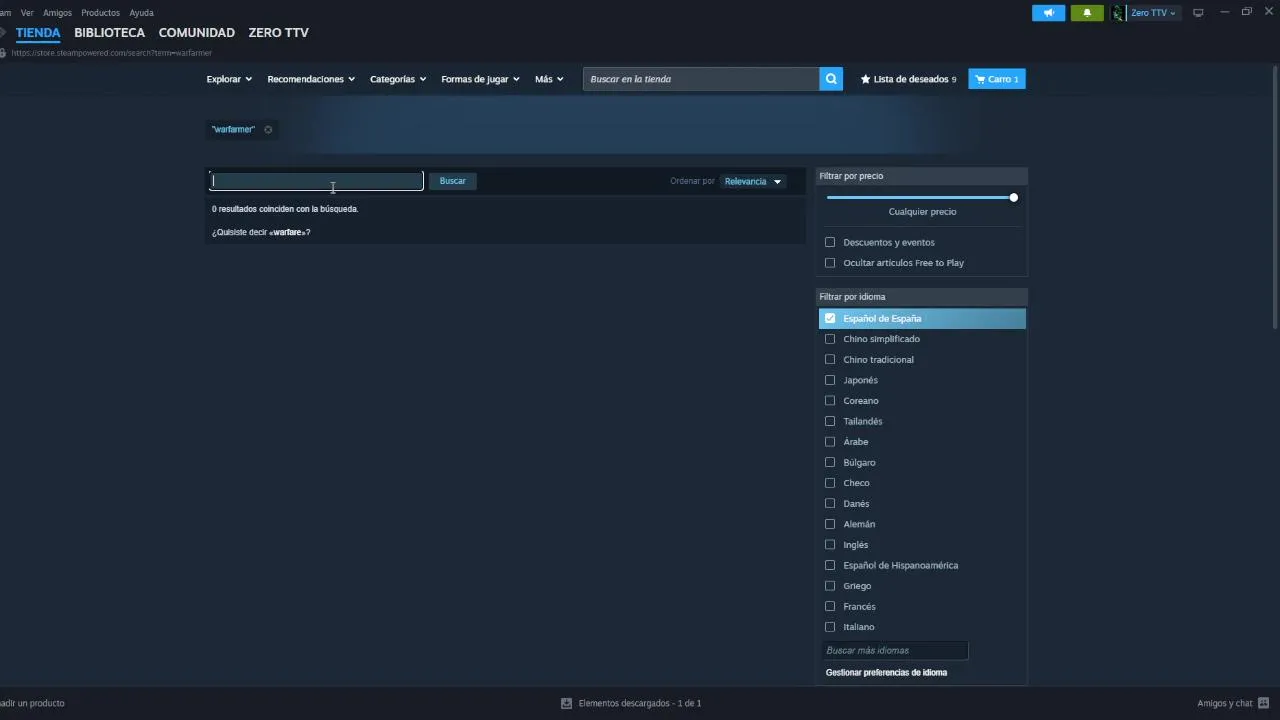Check the Coreano language filter
The image size is (1280, 720).
coord(830,401)
